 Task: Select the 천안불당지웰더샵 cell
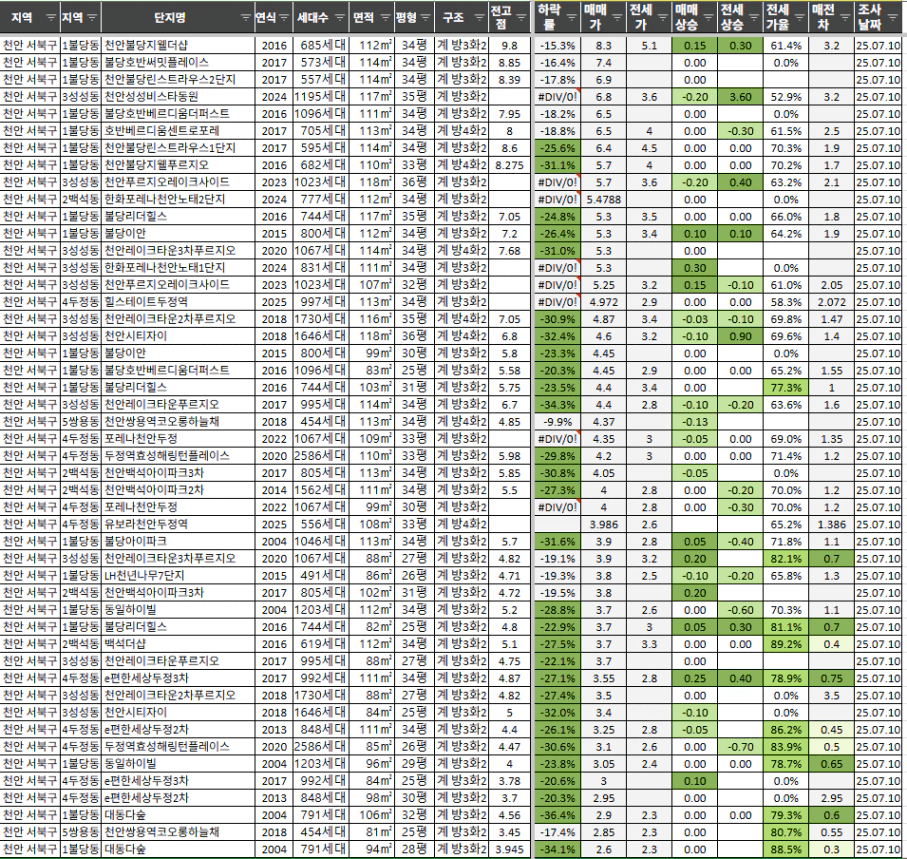click(178, 45)
